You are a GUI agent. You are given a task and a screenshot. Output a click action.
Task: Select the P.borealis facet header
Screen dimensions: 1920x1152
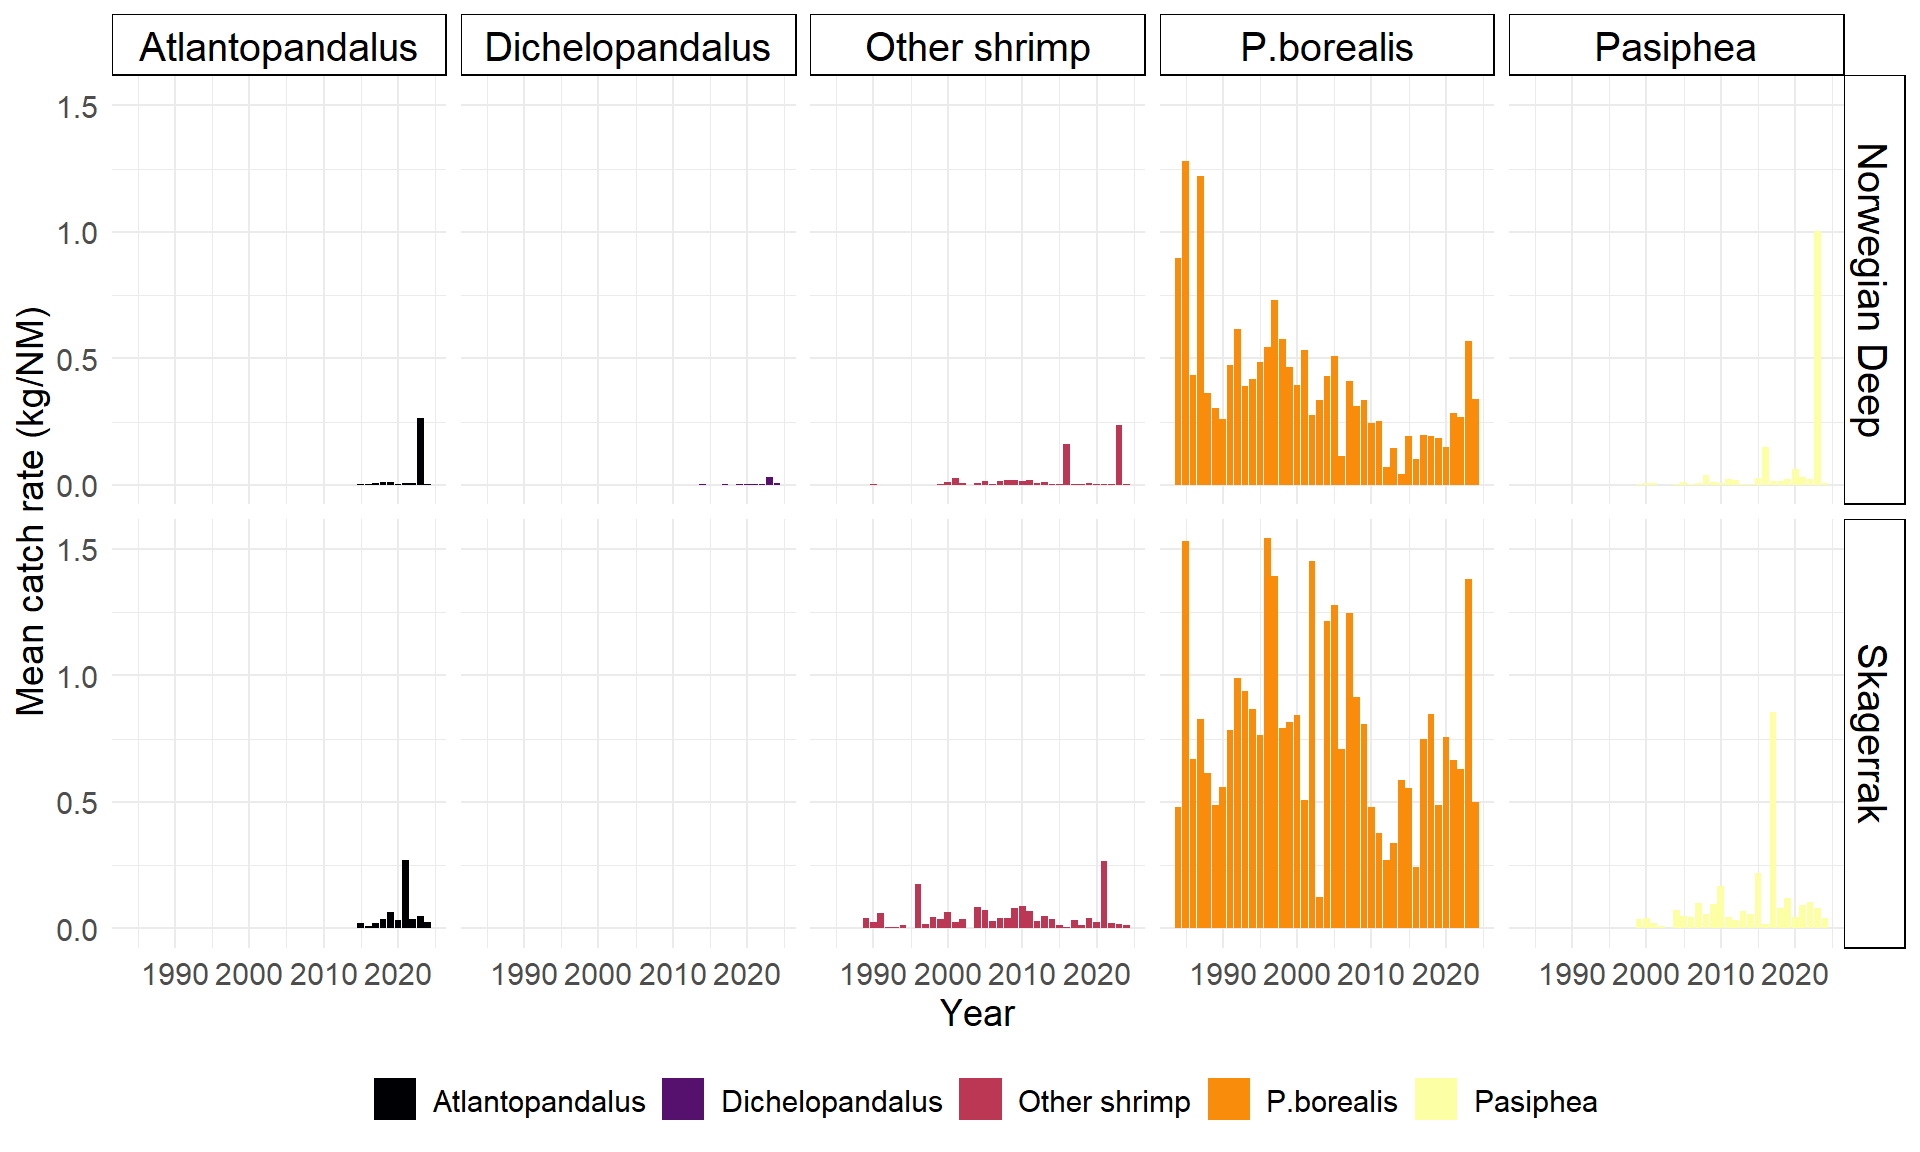(x=1326, y=46)
